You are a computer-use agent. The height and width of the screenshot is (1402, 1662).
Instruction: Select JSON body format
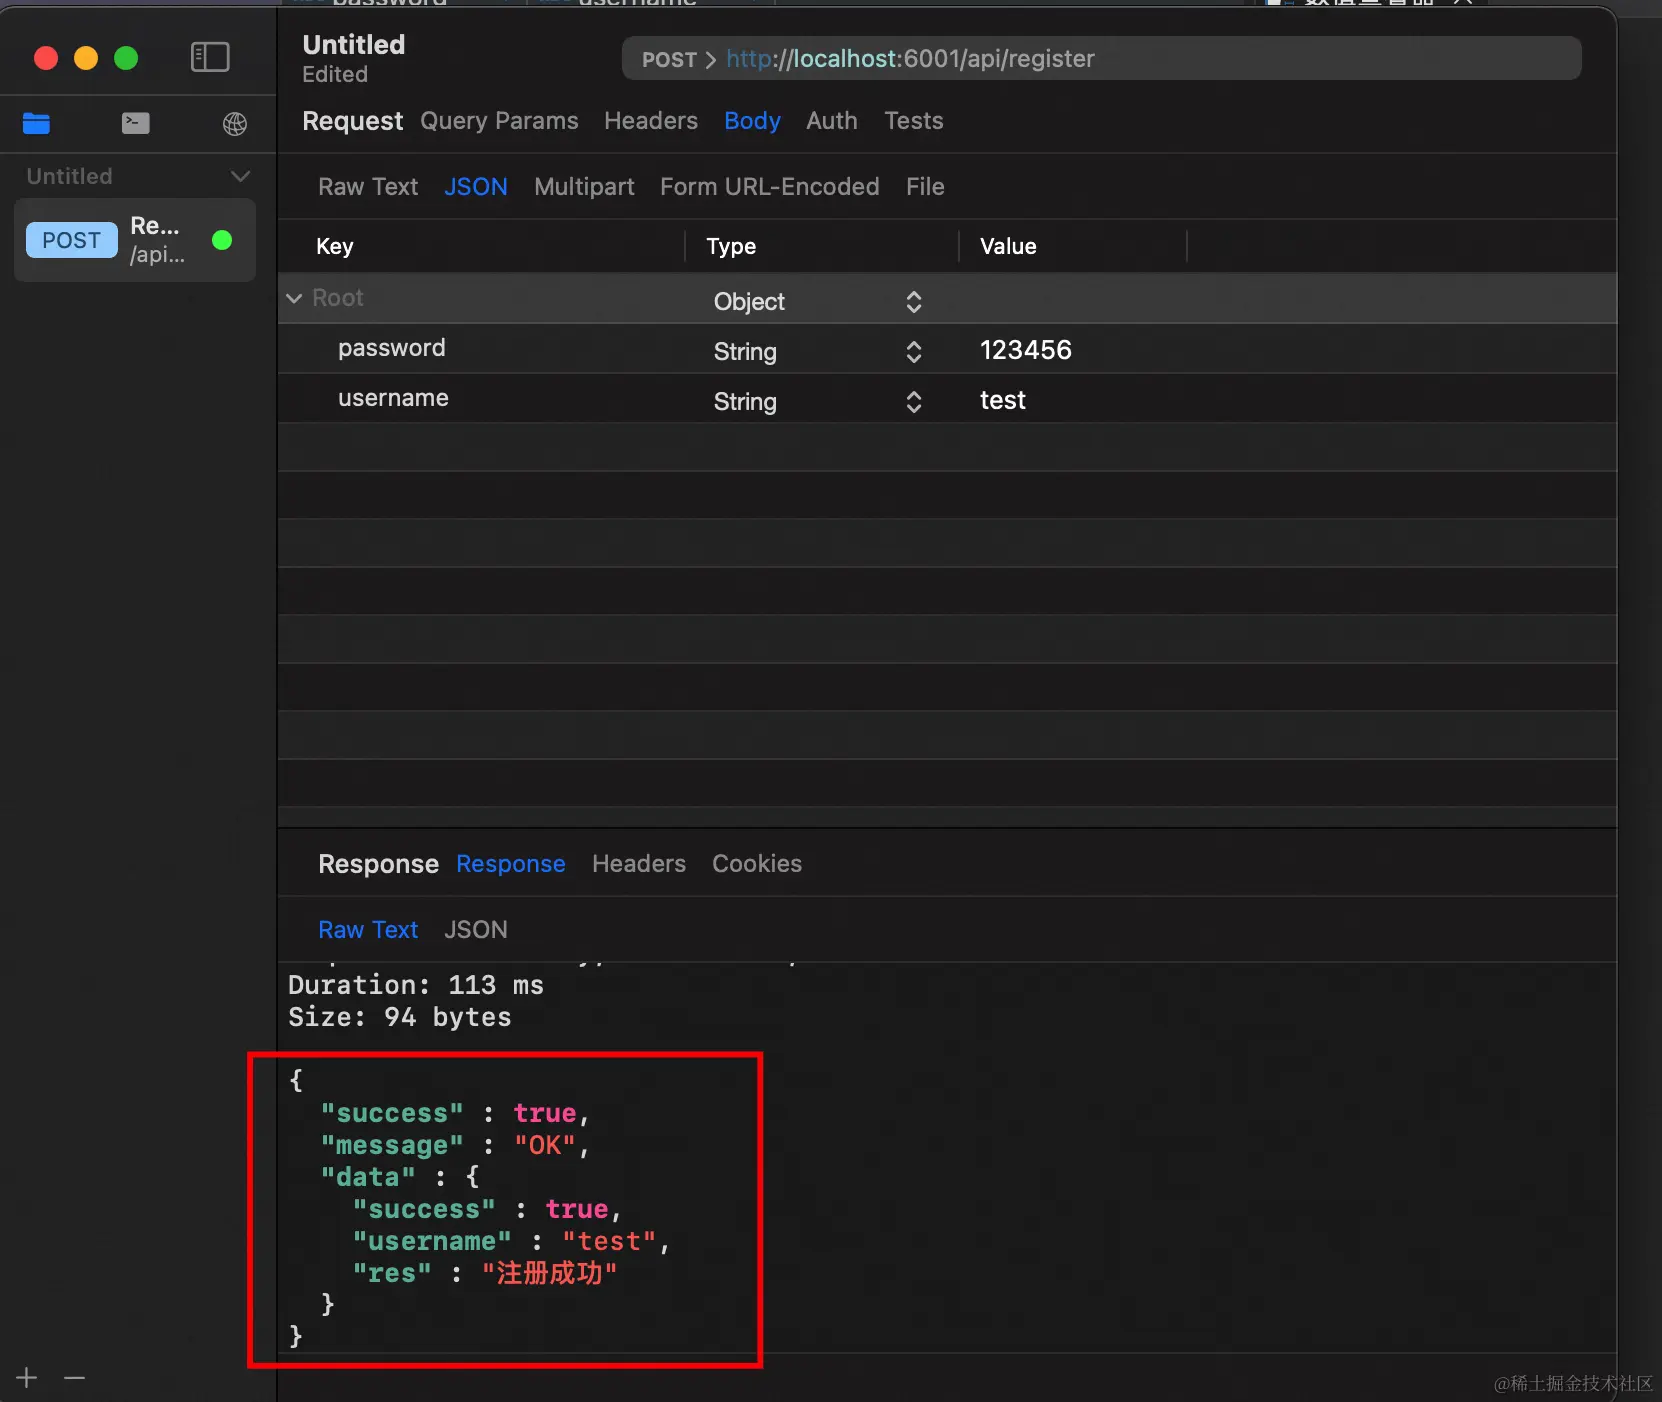pos(476,187)
